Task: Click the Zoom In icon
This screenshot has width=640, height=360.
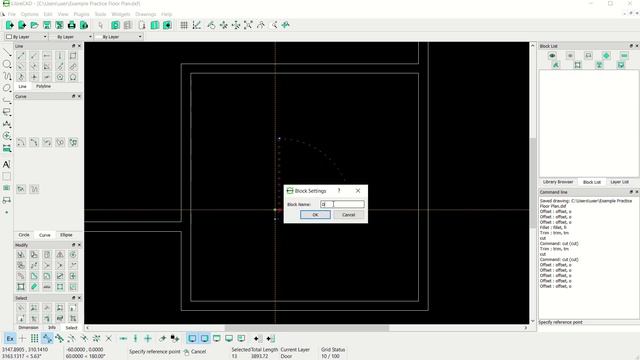Action: (x=224, y=25)
